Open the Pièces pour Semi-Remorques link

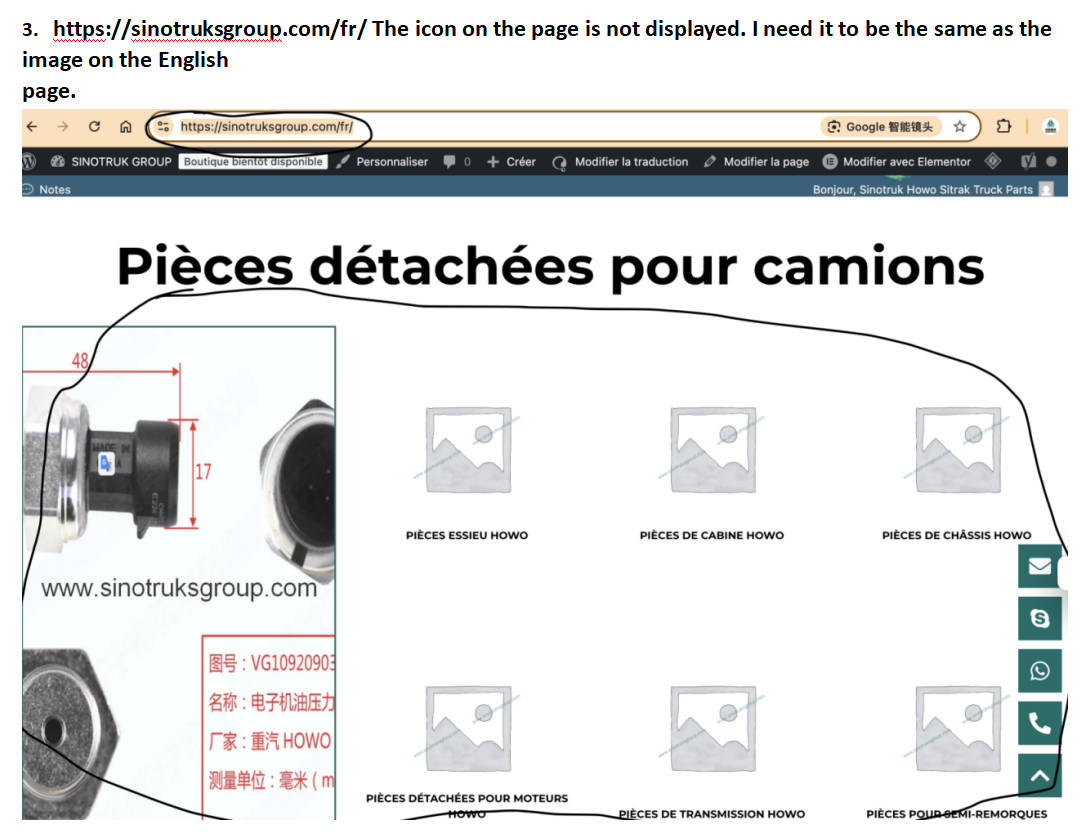pos(957,814)
